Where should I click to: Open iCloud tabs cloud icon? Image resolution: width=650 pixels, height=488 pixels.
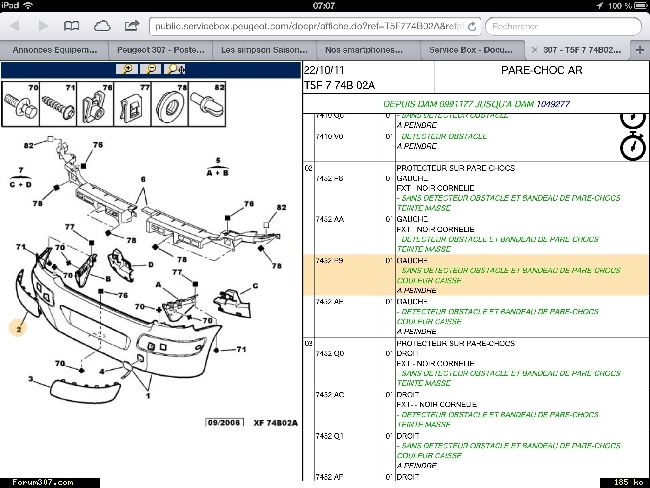tap(102, 26)
